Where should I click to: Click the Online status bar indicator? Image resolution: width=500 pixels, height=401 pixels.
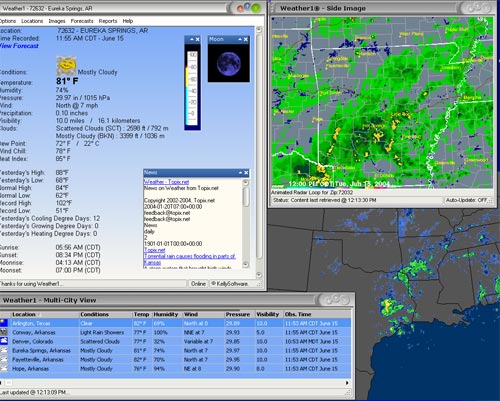tap(198, 284)
